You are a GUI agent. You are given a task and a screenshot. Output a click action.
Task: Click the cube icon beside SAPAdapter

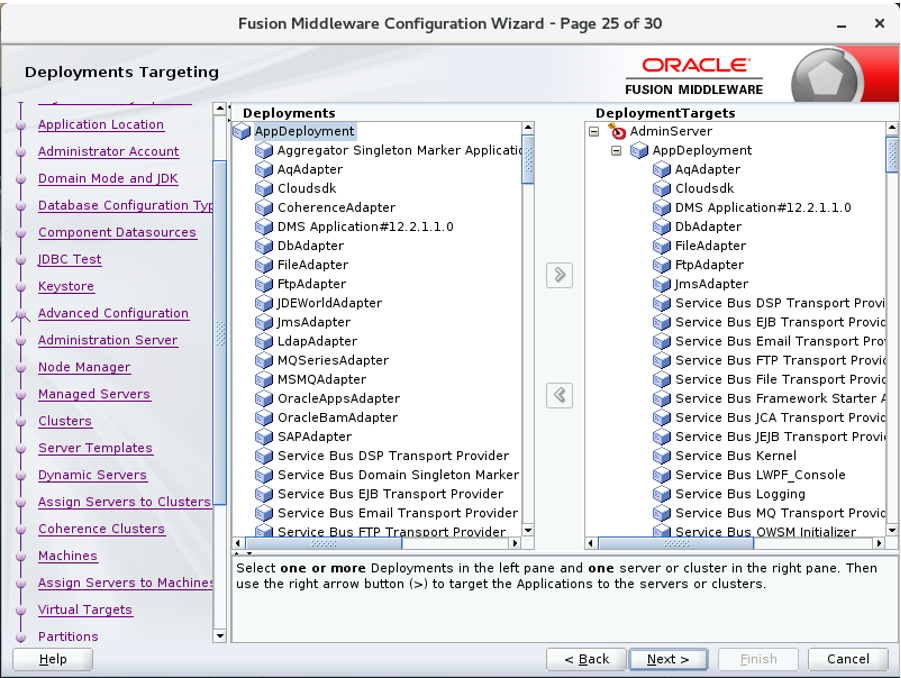[x=264, y=437]
